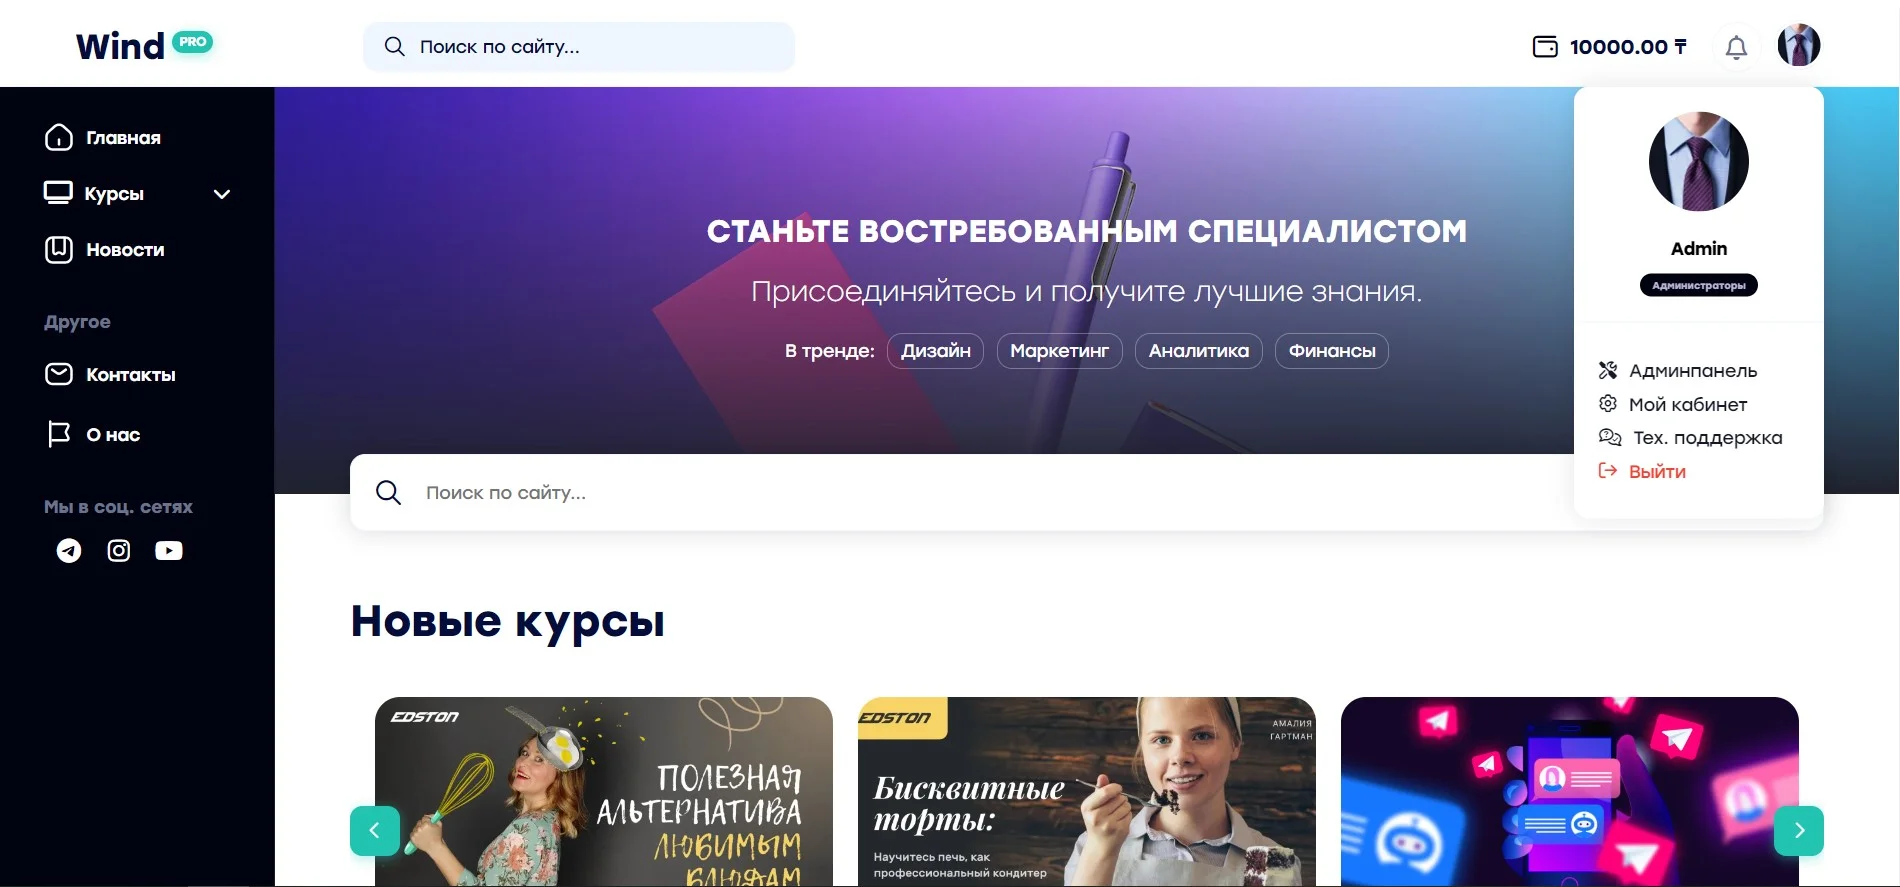Show next courses with right carousel arrow
The height and width of the screenshot is (887, 1900).
coord(1799,831)
